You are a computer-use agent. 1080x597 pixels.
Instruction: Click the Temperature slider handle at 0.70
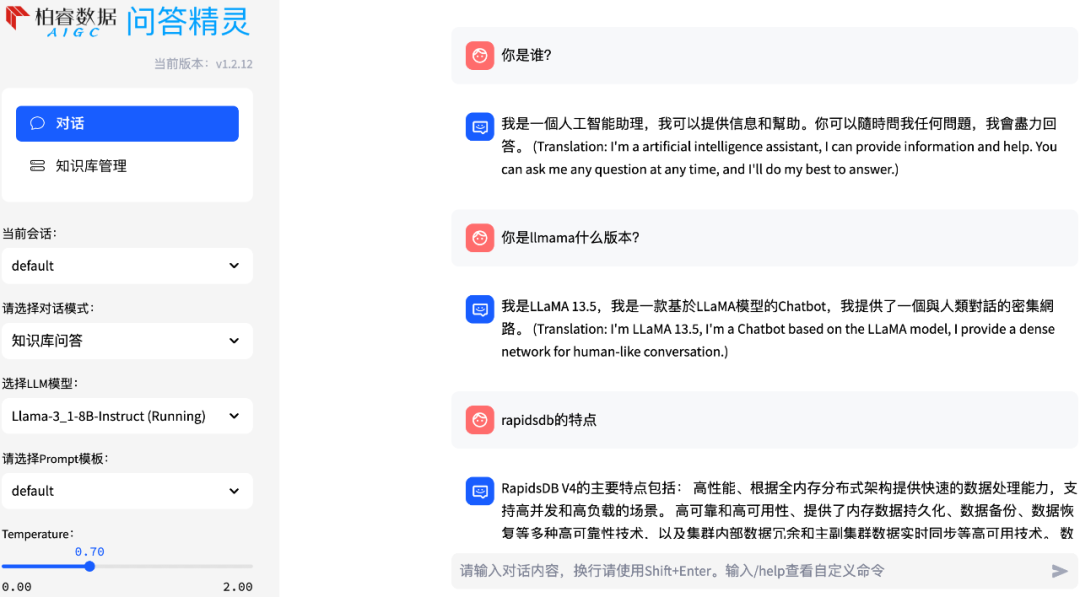coord(90,567)
